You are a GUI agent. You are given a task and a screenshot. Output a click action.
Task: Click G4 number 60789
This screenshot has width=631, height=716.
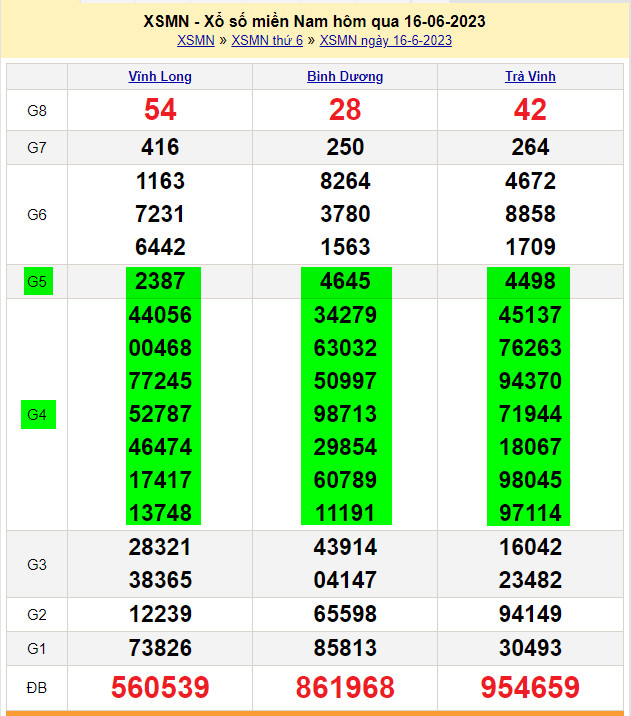coord(345,480)
